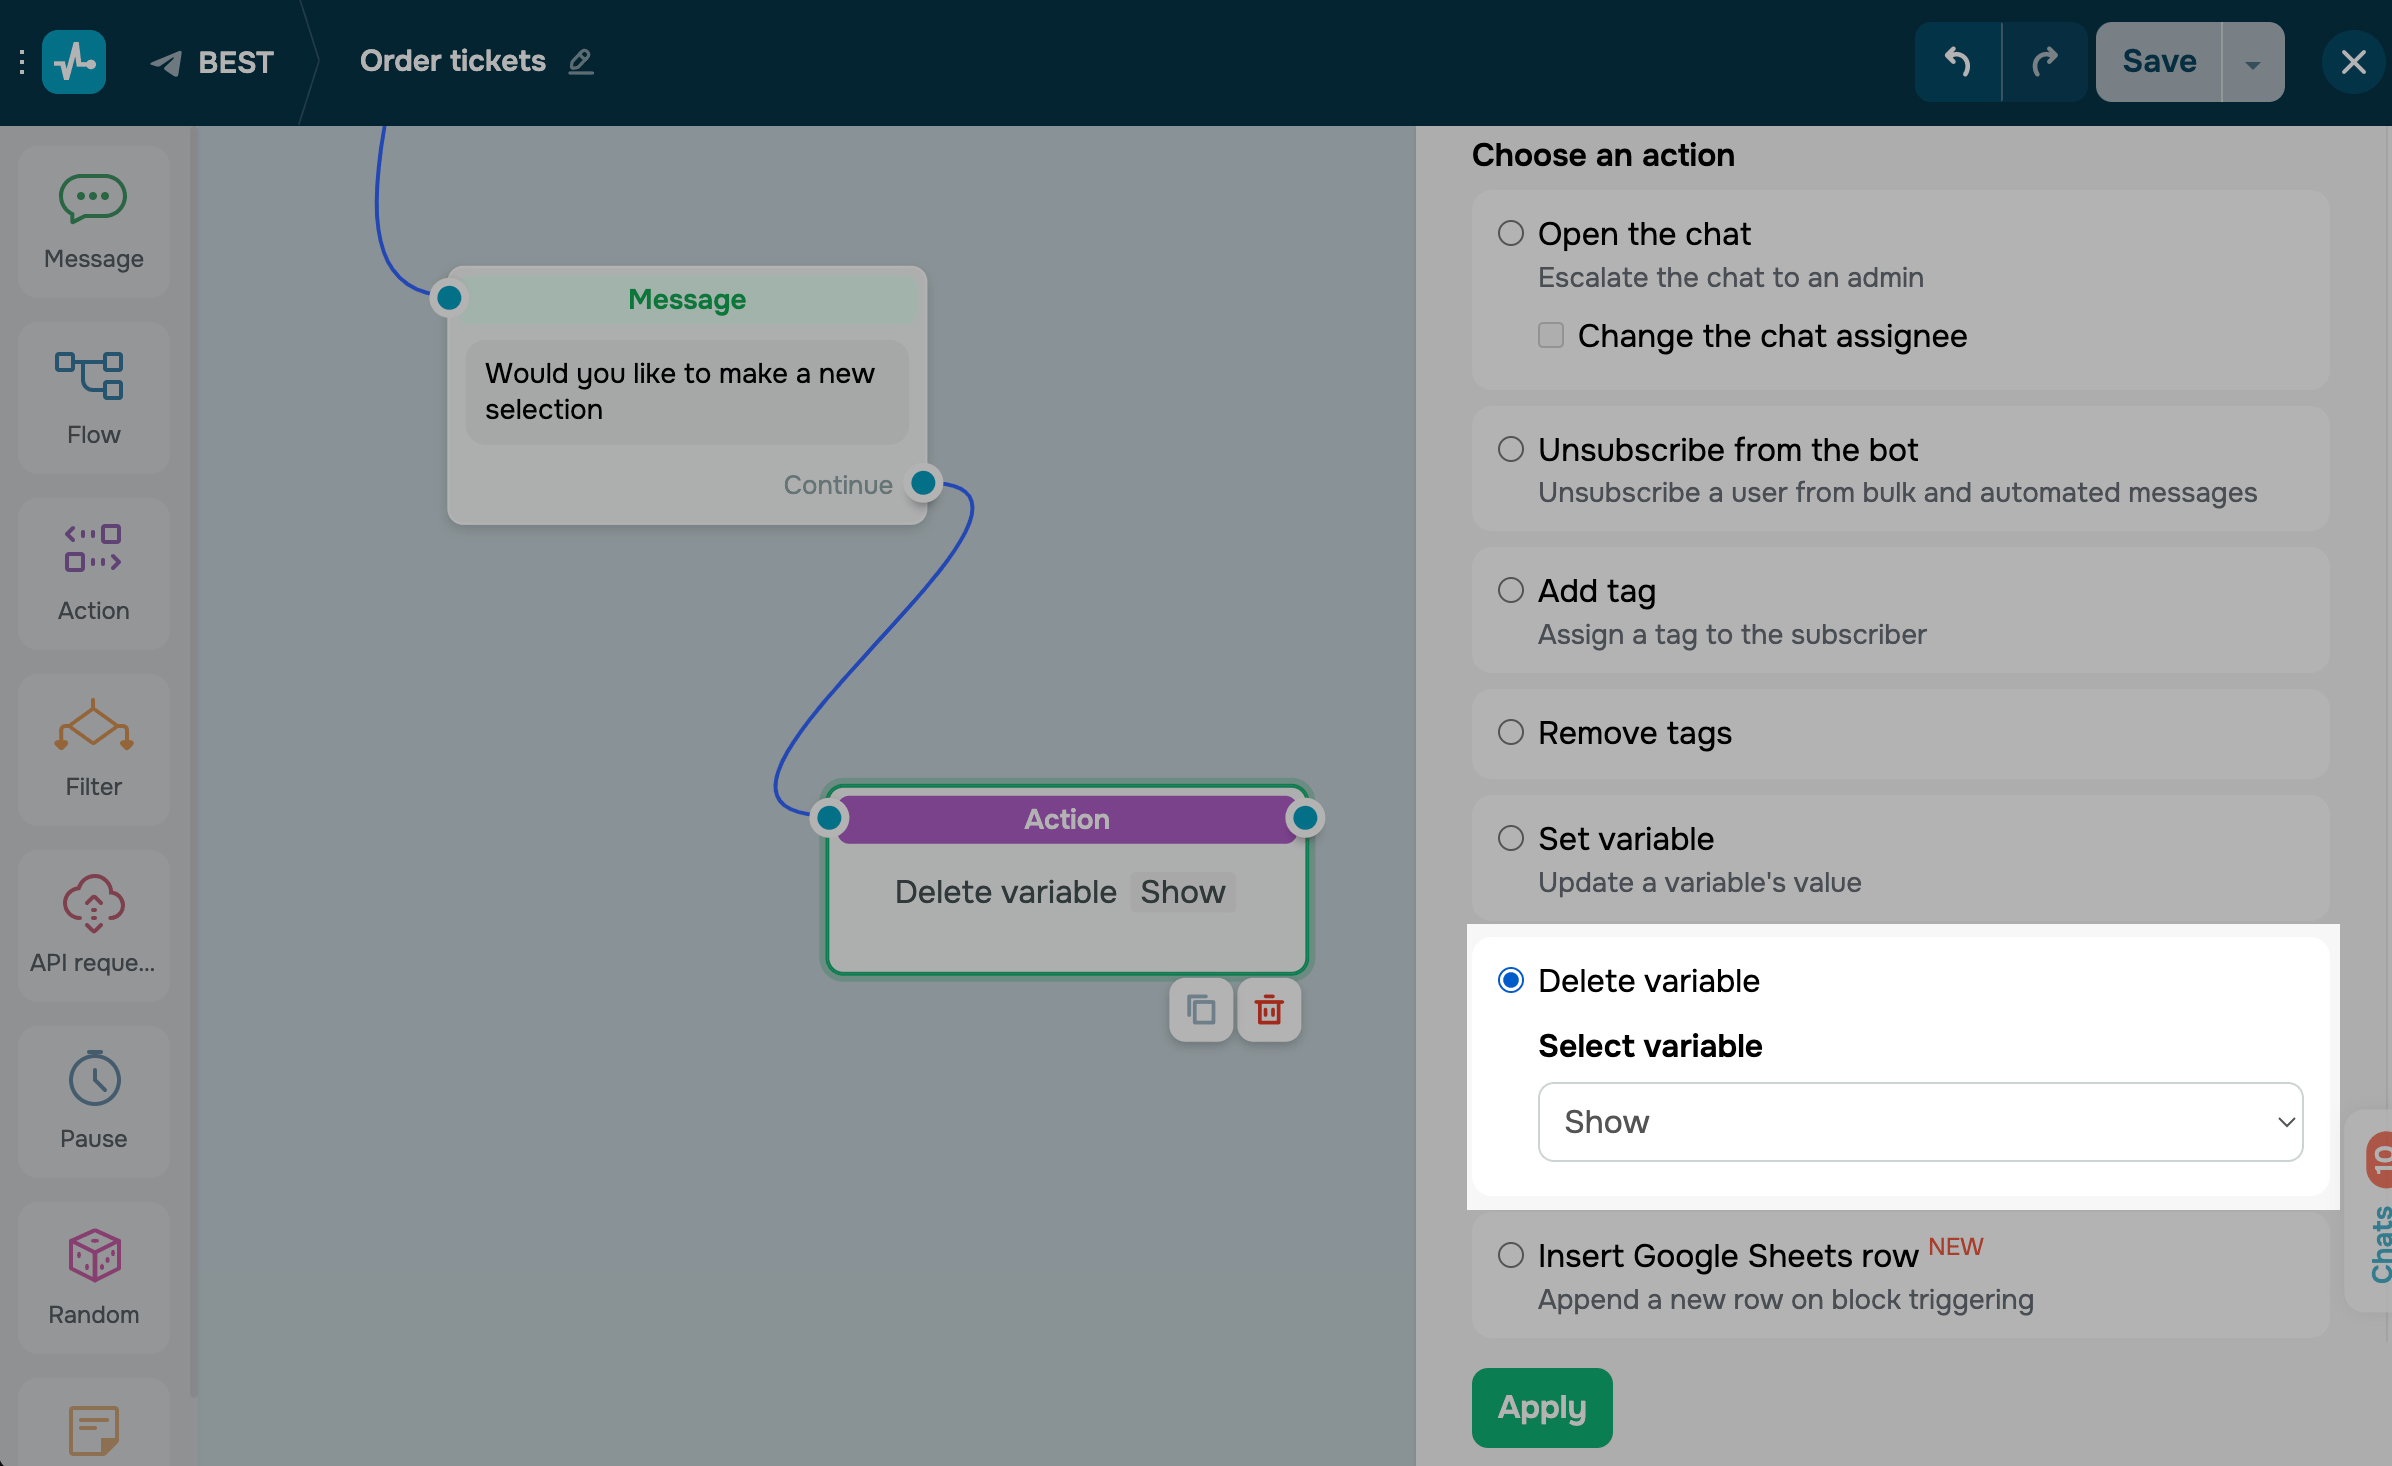Click the Message block input connector dot
Screen dimensions: 2392x1466
coord(449,297)
